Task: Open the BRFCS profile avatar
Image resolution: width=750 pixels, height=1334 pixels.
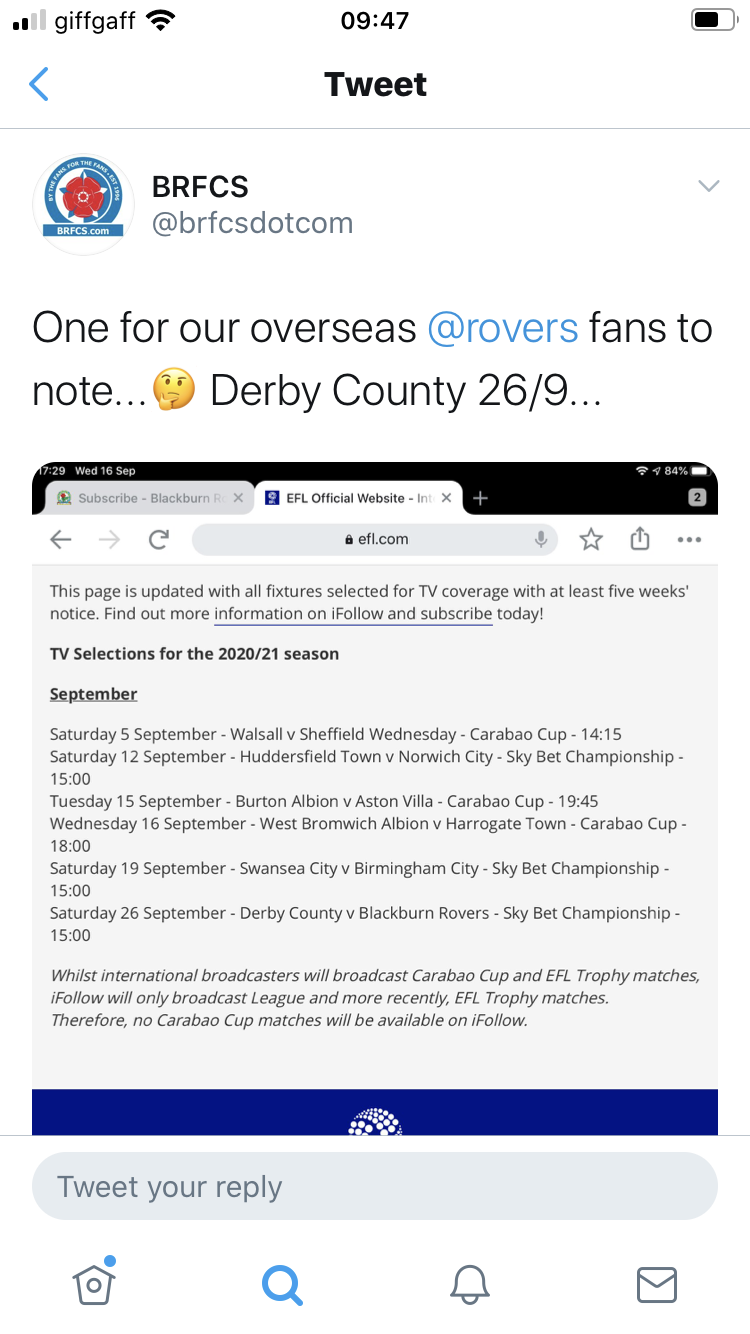Action: 84,204
